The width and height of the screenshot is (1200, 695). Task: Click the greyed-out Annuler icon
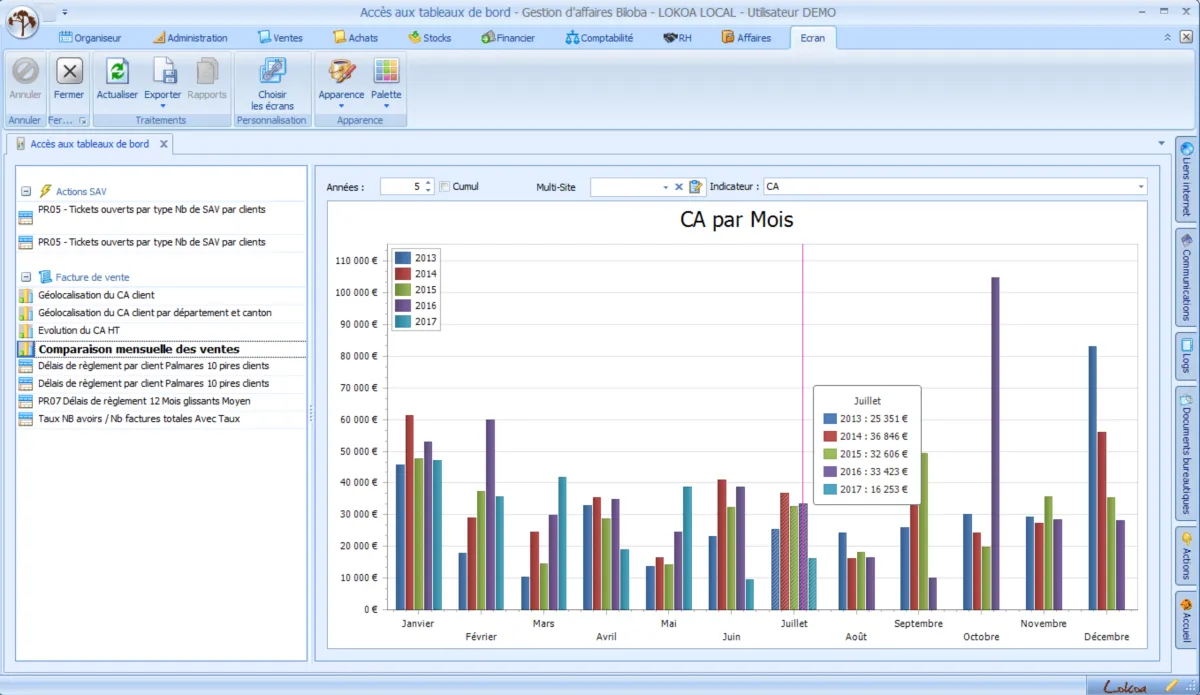coord(25,71)
